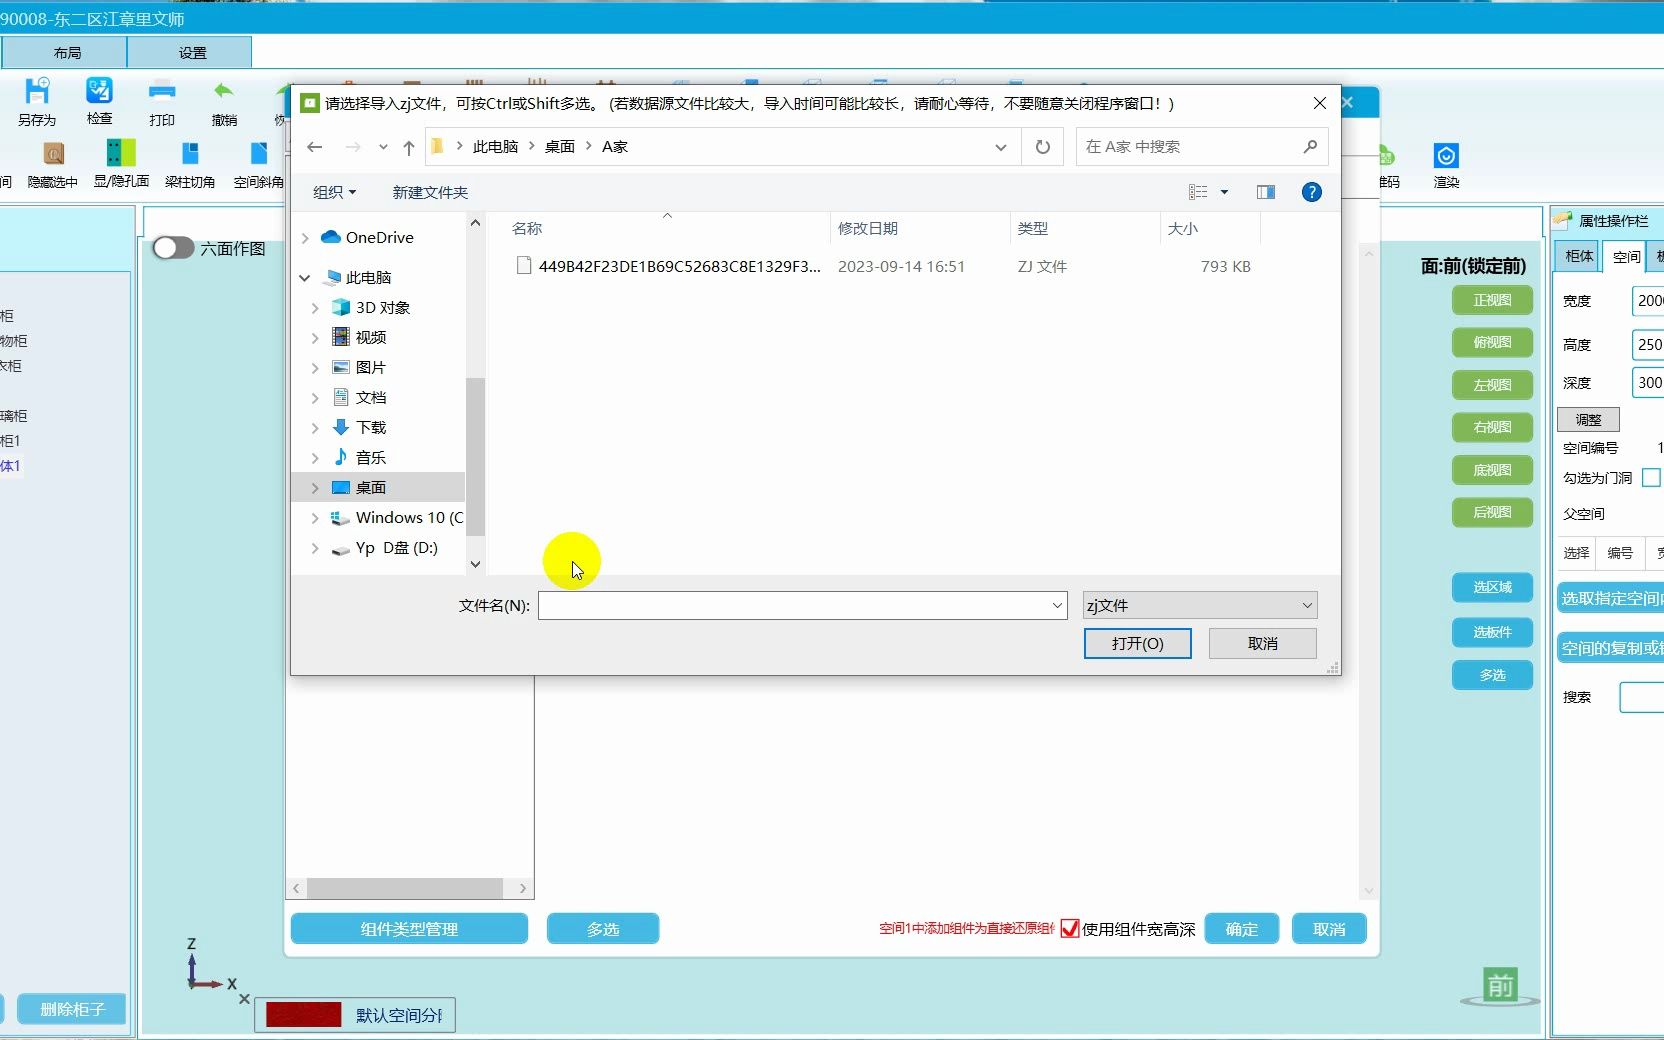Image resolution: width=1664 pixels, height=1040 pixels.
Task: Click 桌面 in the address breadcrumb
Action: 560,147
